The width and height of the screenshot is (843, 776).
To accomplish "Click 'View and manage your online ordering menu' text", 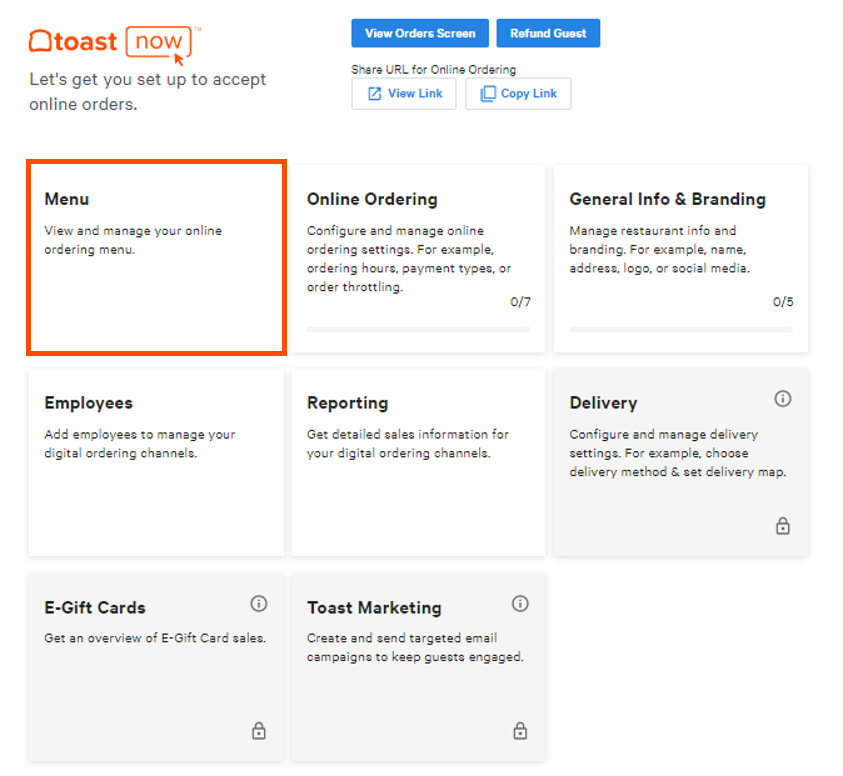I will pos(133,240).
